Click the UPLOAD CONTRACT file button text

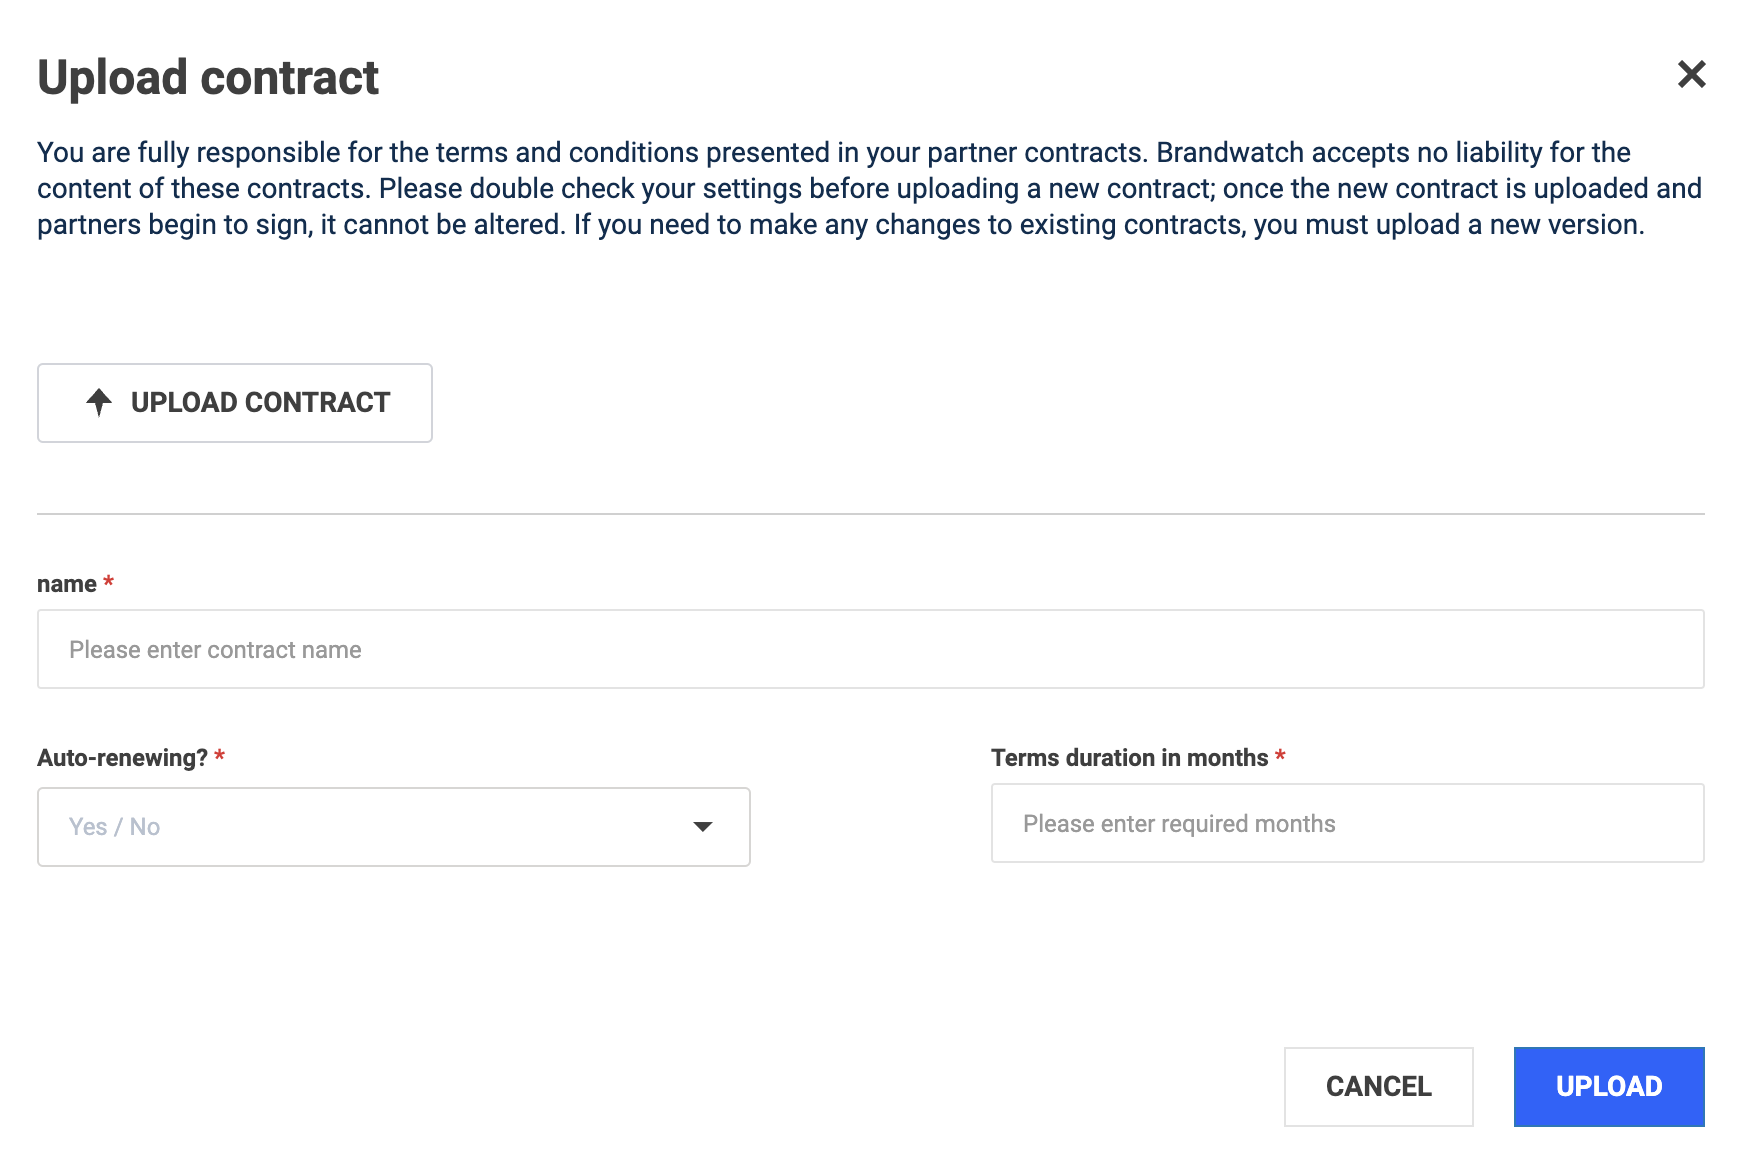pos(261,402)
